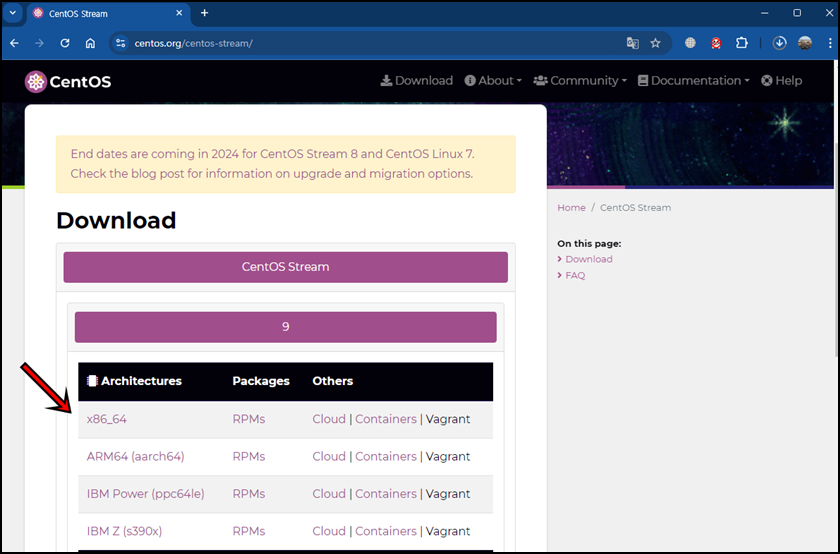Open Containers link in IBM Z row

point(386,531)
